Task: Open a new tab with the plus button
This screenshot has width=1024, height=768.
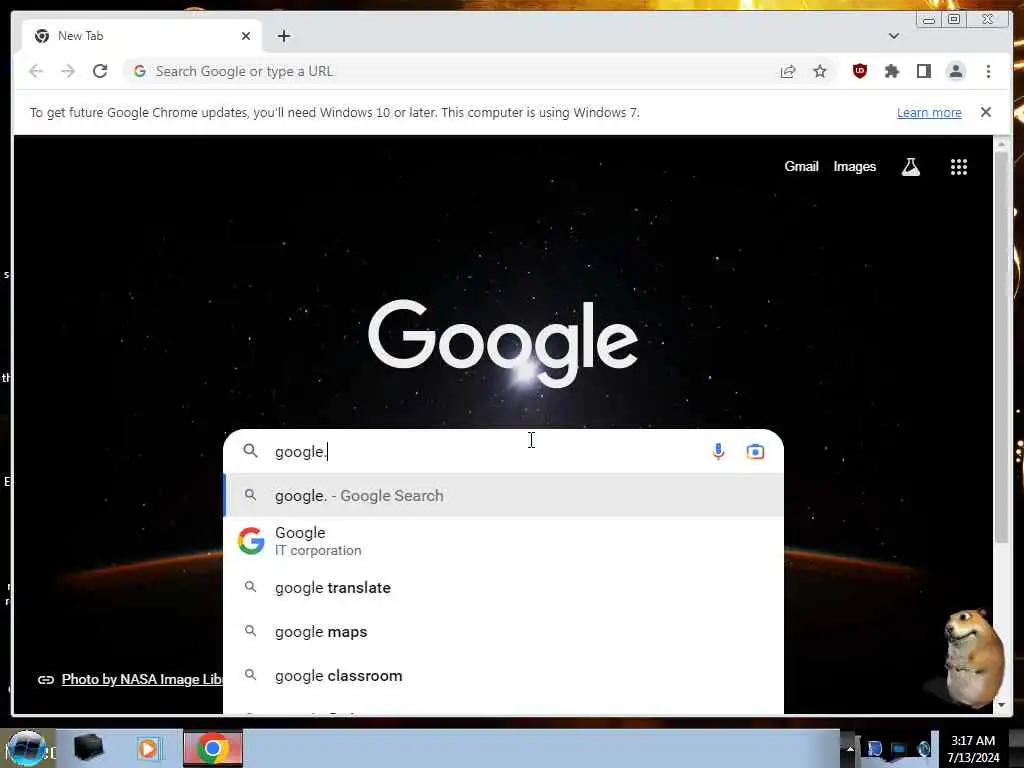Action: pyautogui.click(x=283, y=36)
